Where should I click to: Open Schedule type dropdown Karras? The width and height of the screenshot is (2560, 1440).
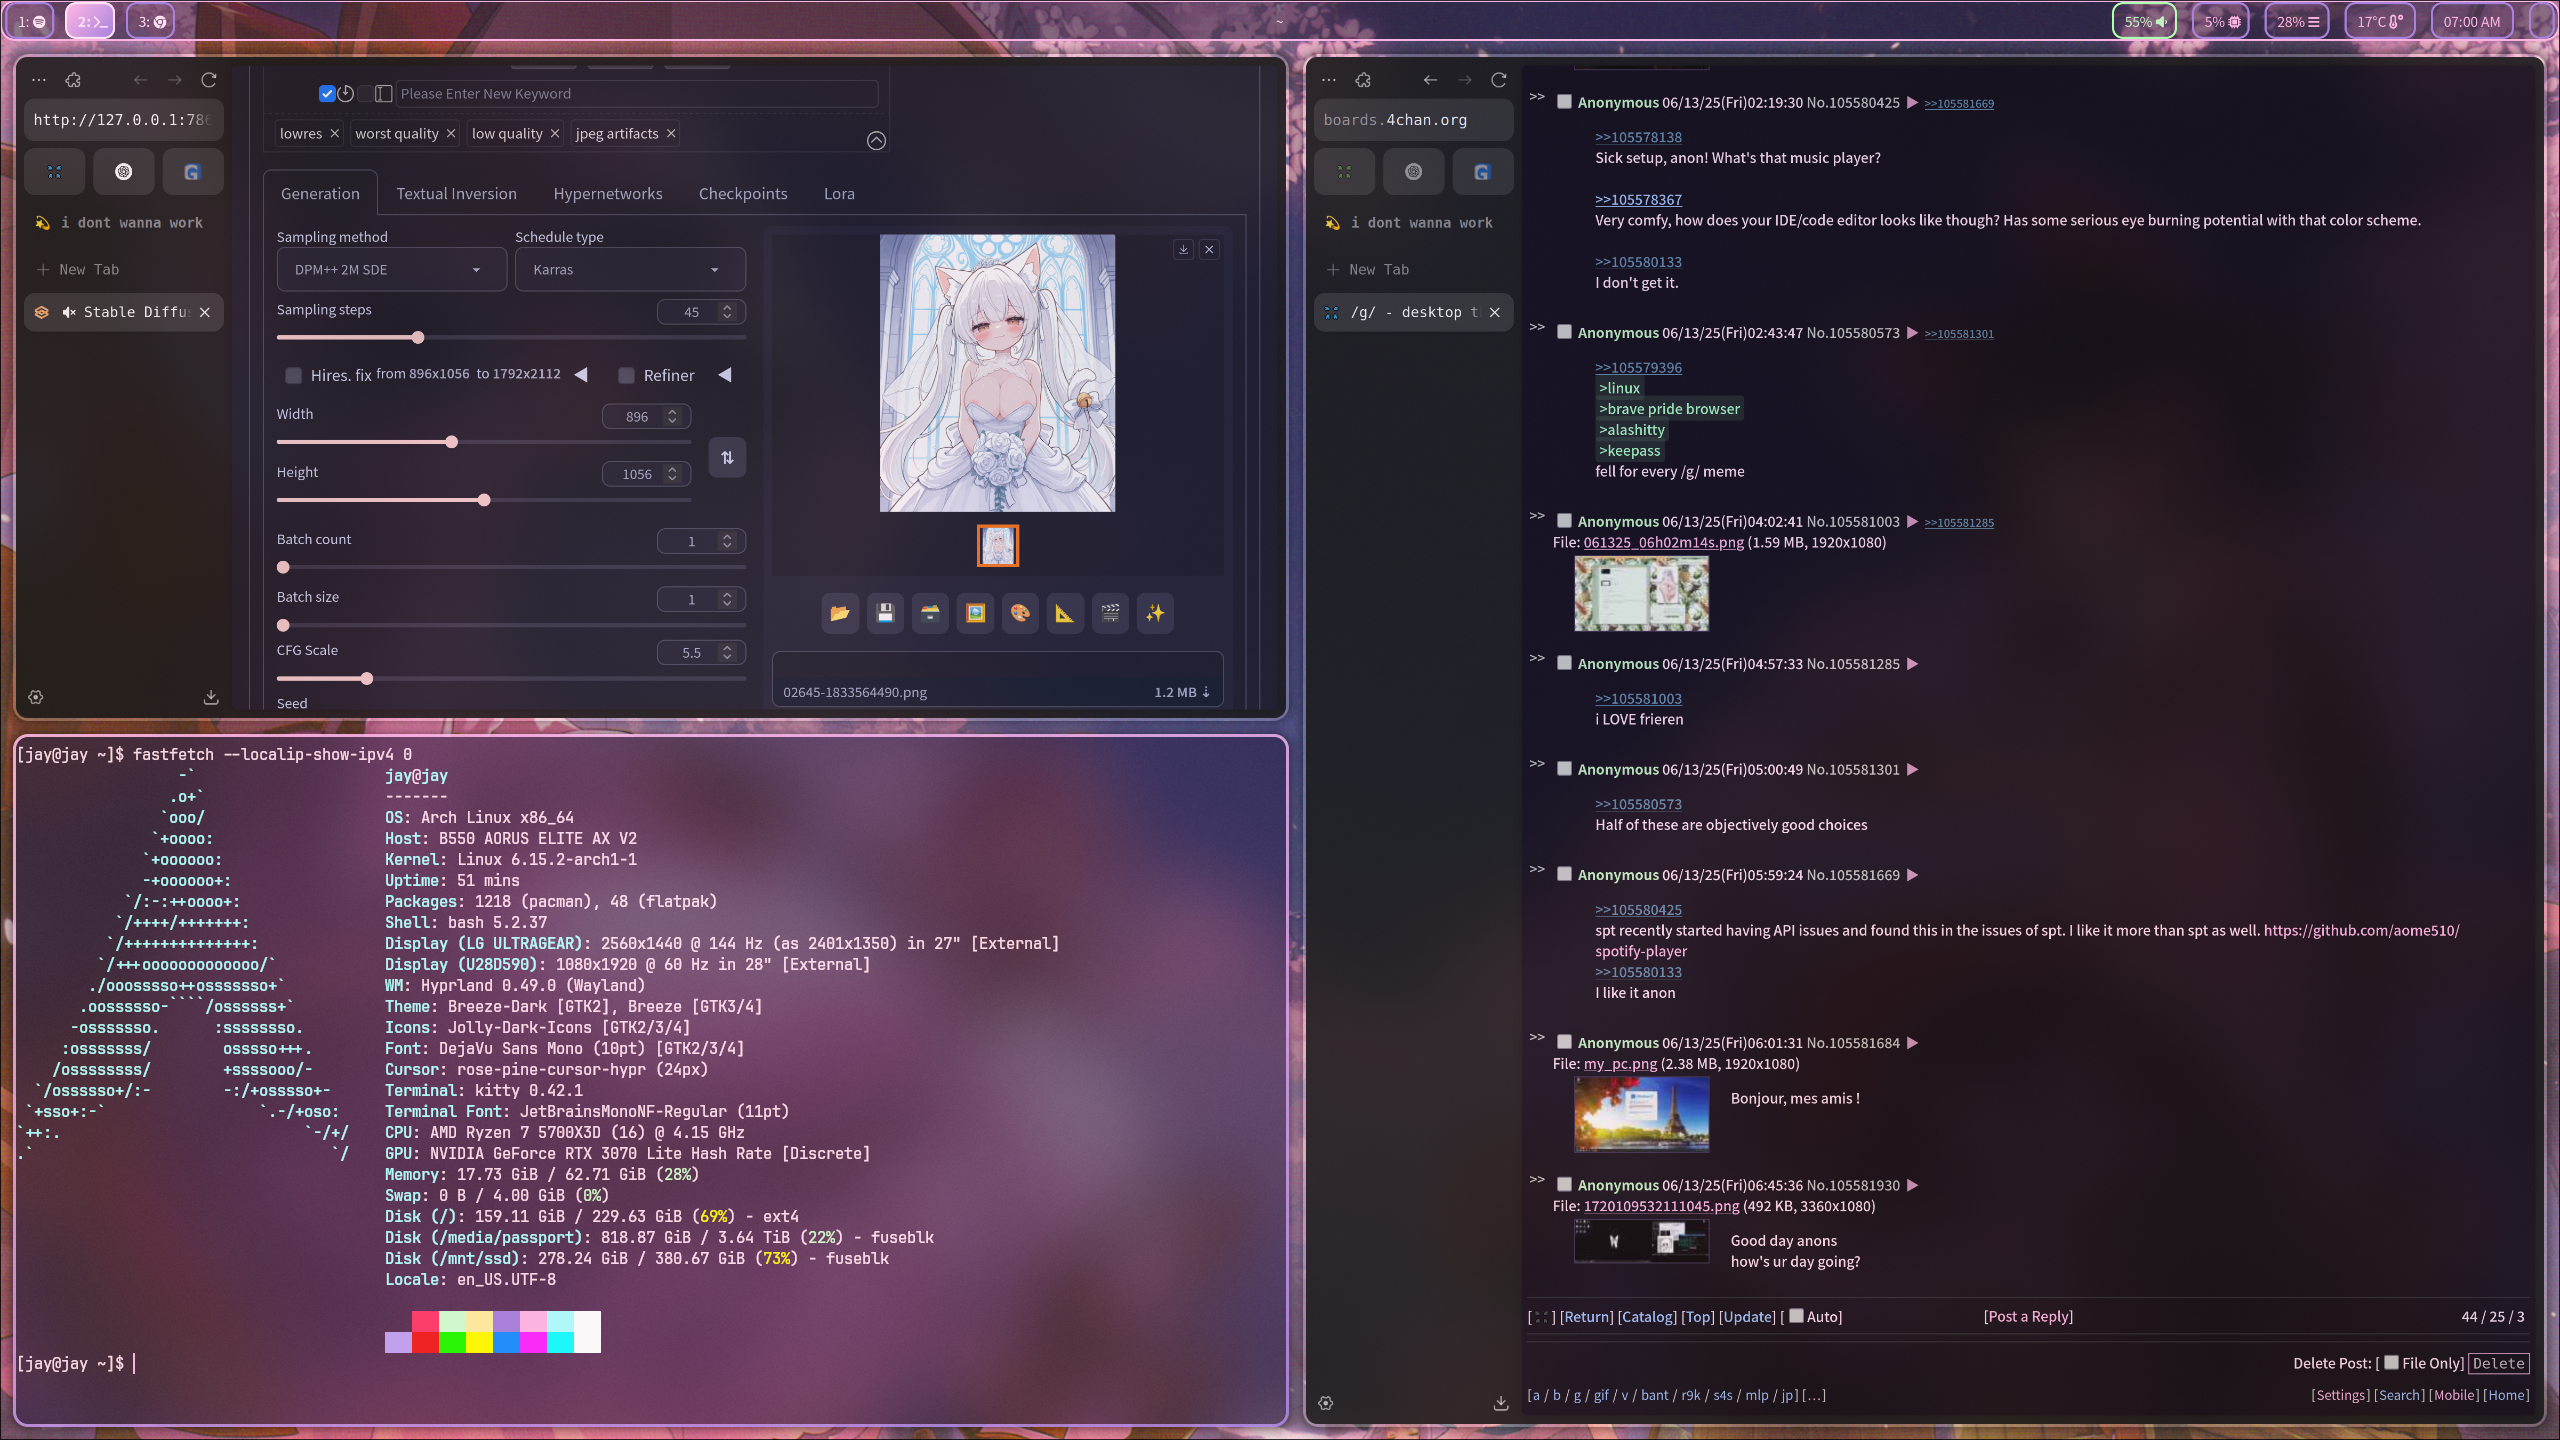(630, 269)
